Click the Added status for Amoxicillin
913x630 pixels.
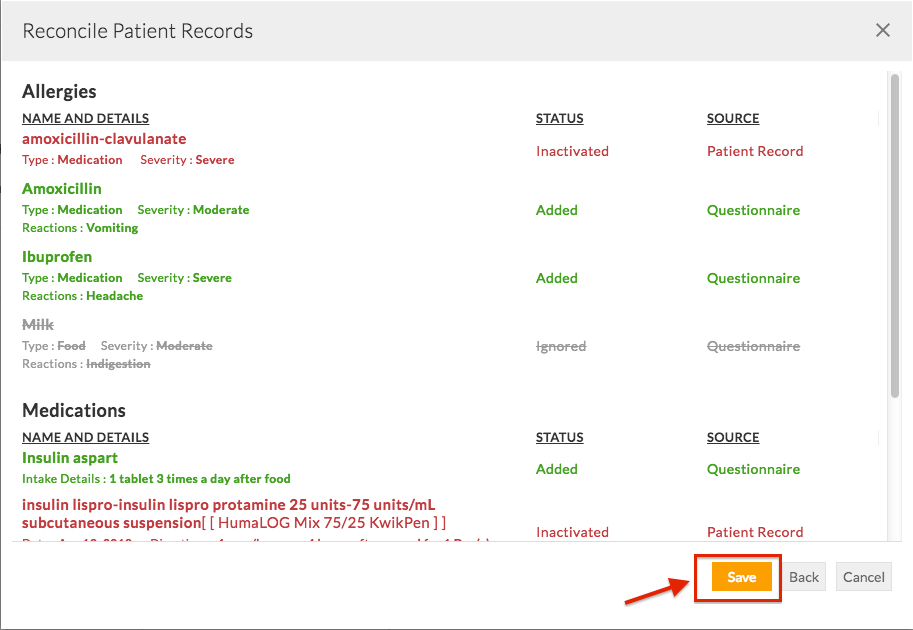(557, 210)
